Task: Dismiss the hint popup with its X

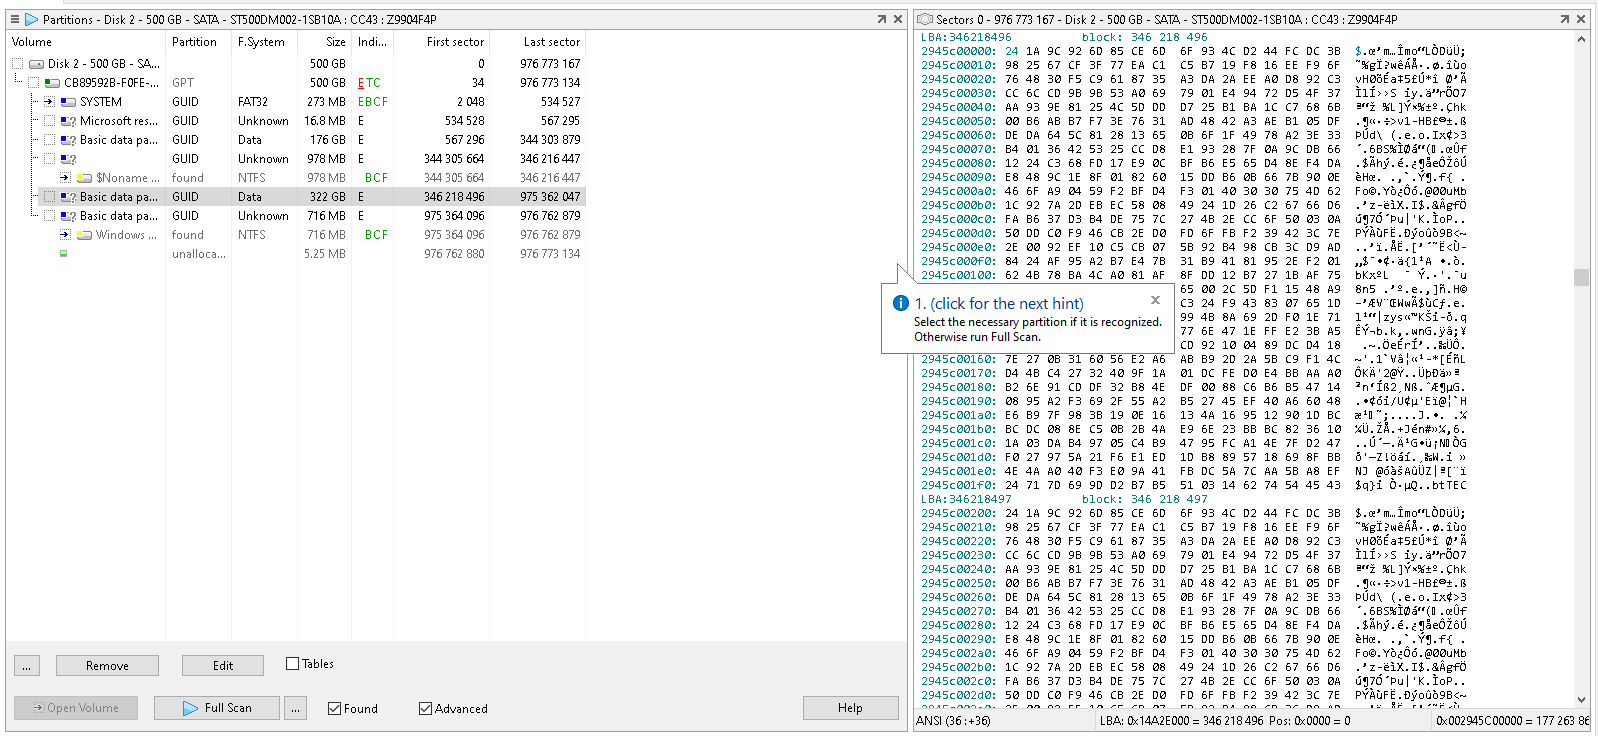Action: pos(1155,300)
